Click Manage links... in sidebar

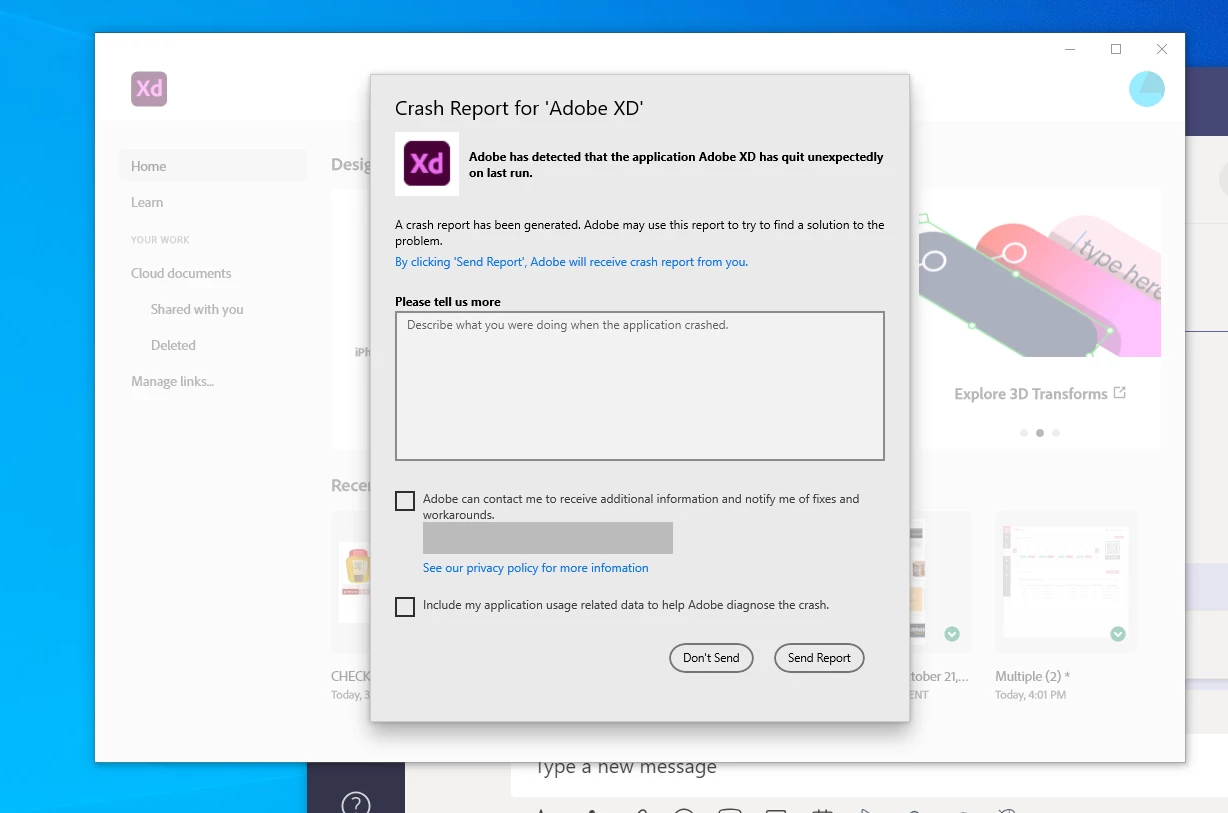172,381
